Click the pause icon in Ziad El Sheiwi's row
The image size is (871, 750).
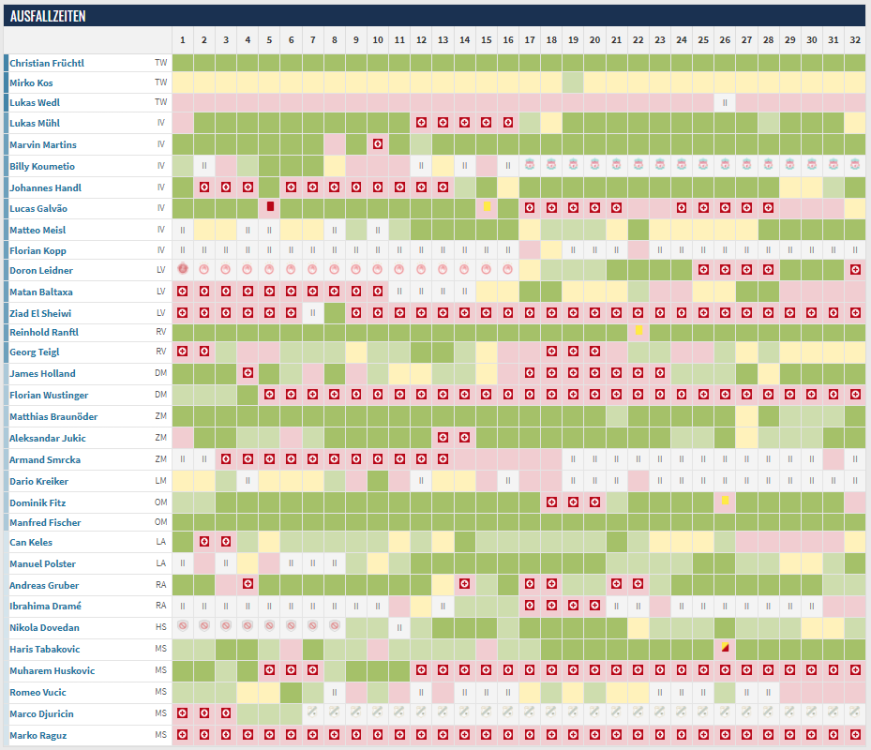[313, 312]
